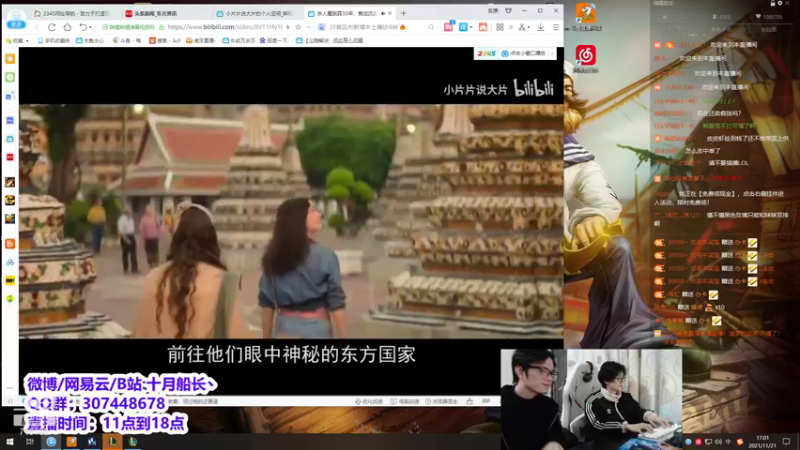Expand the translate extension dropdown arrow
Image resolution: width=800 pixels, height=450 pixels.
[470, 28]
